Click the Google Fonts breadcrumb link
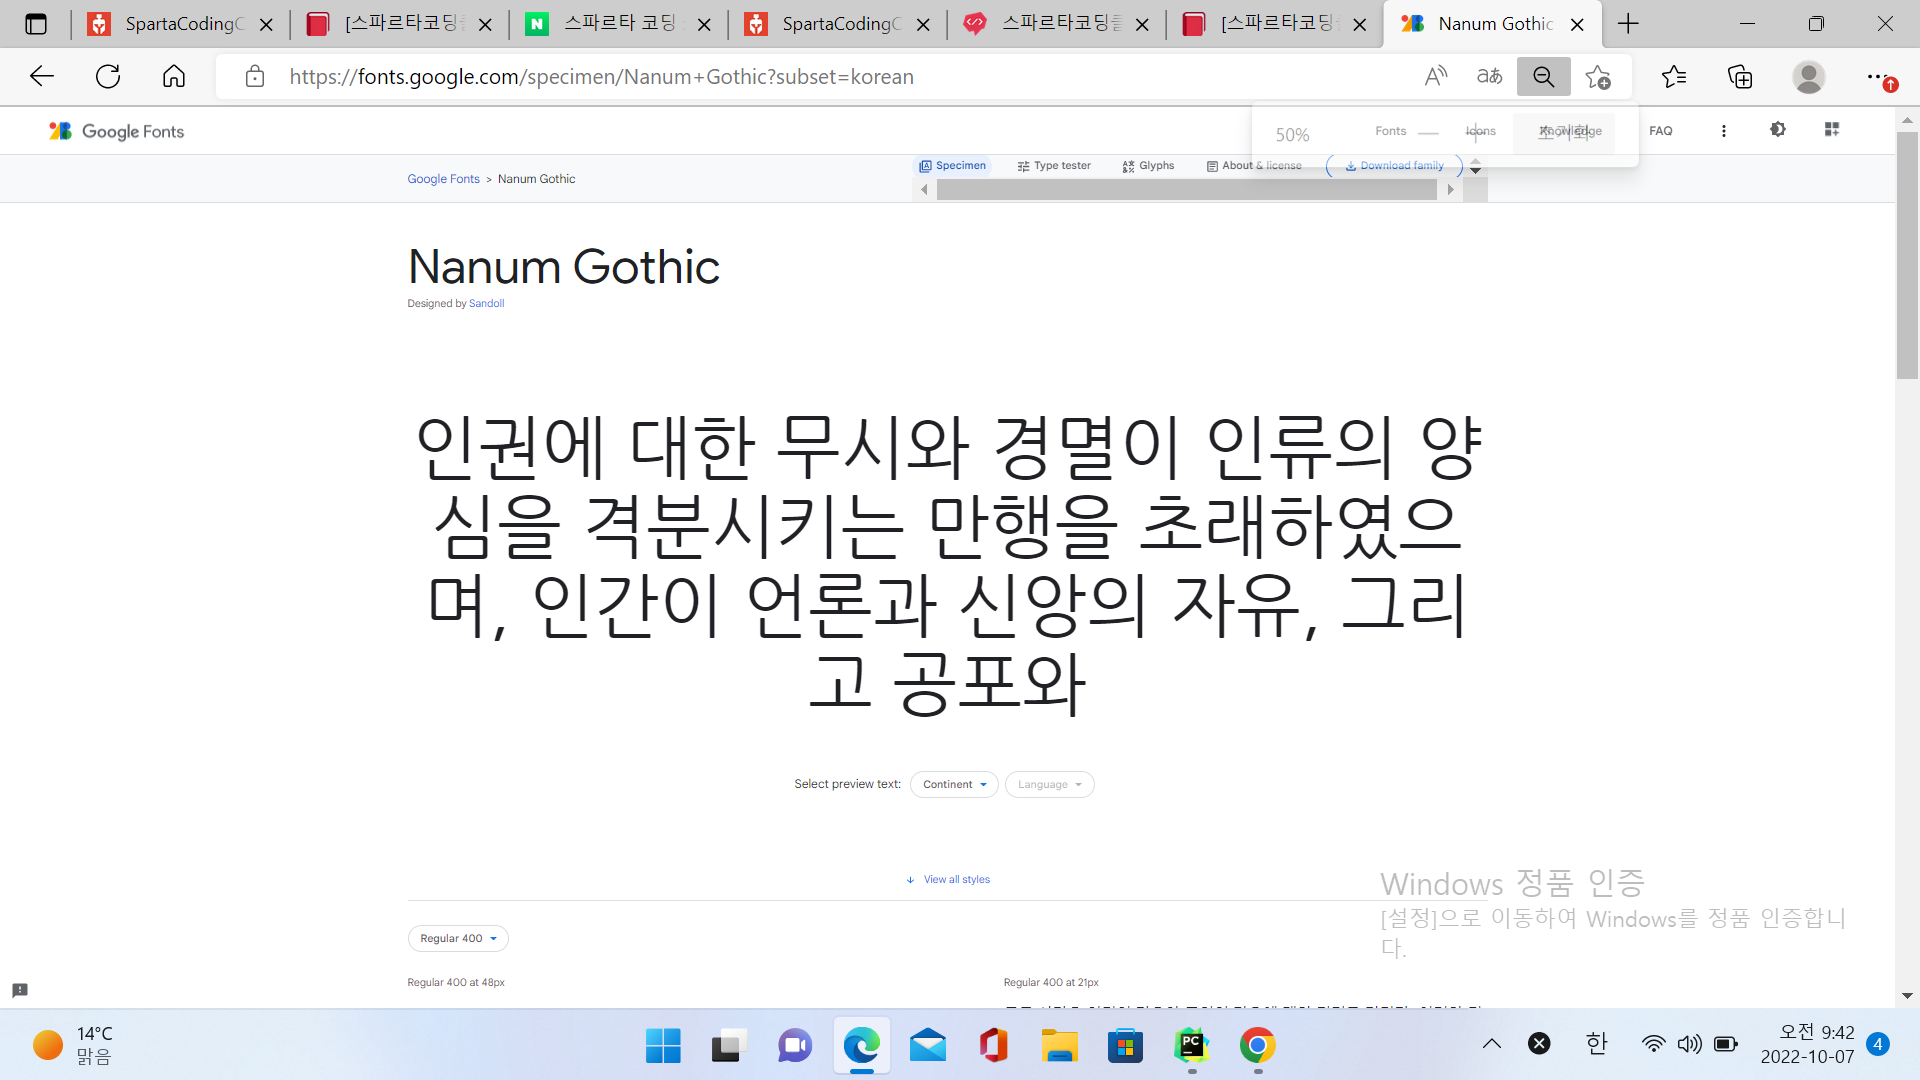1920x1080 pixels. click(443, 179)
